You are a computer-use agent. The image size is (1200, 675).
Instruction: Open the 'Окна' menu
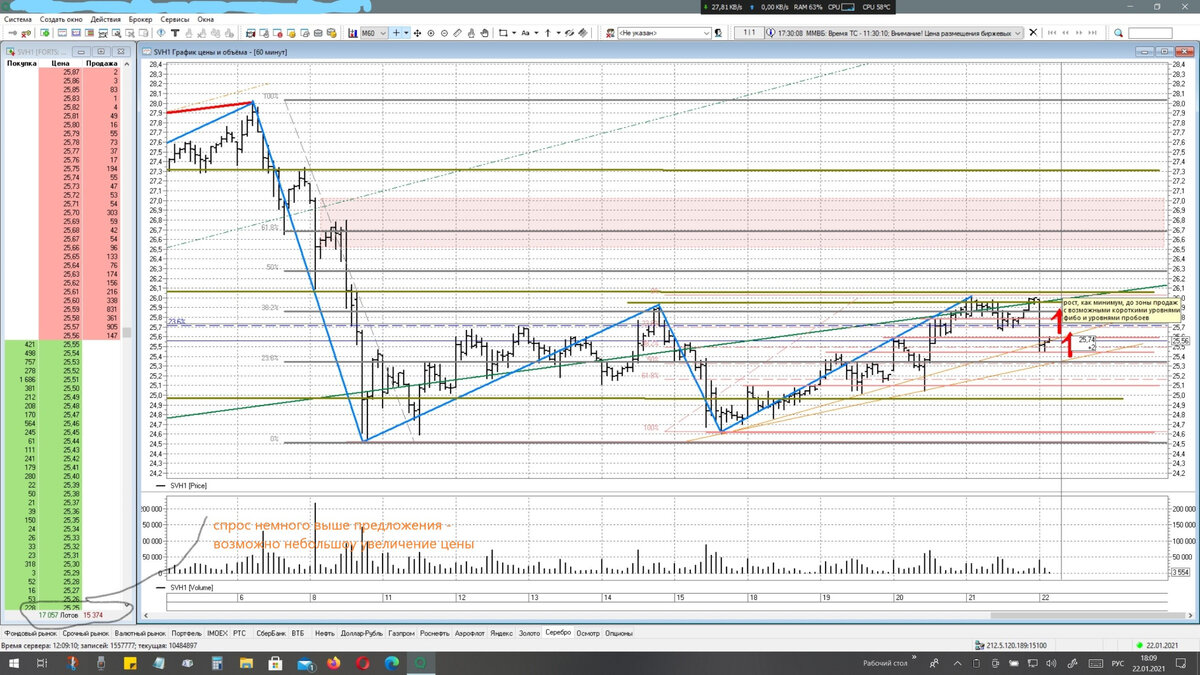205,19
